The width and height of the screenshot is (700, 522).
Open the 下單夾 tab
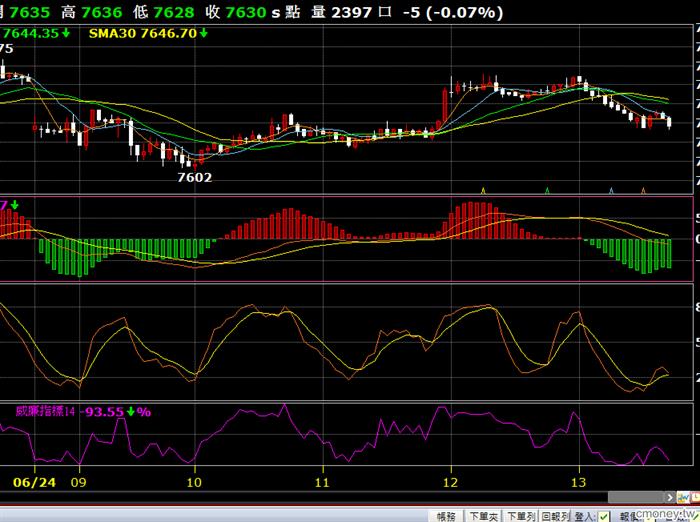pos(483,516)
